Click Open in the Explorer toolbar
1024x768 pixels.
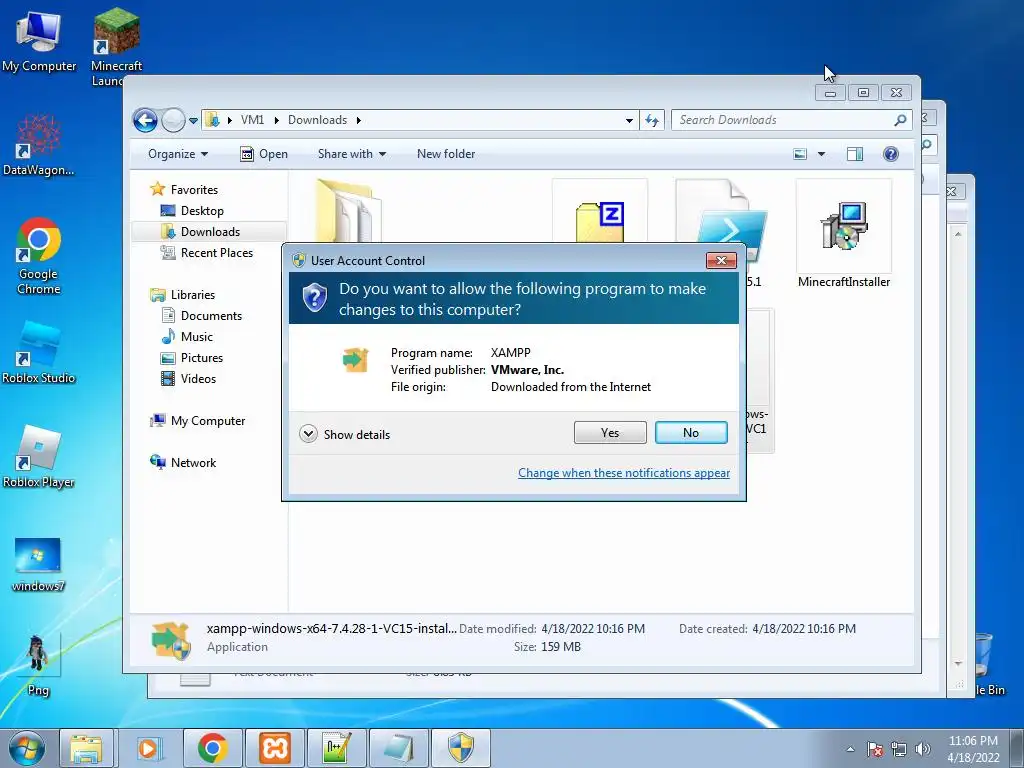click(x=264, y=154)
